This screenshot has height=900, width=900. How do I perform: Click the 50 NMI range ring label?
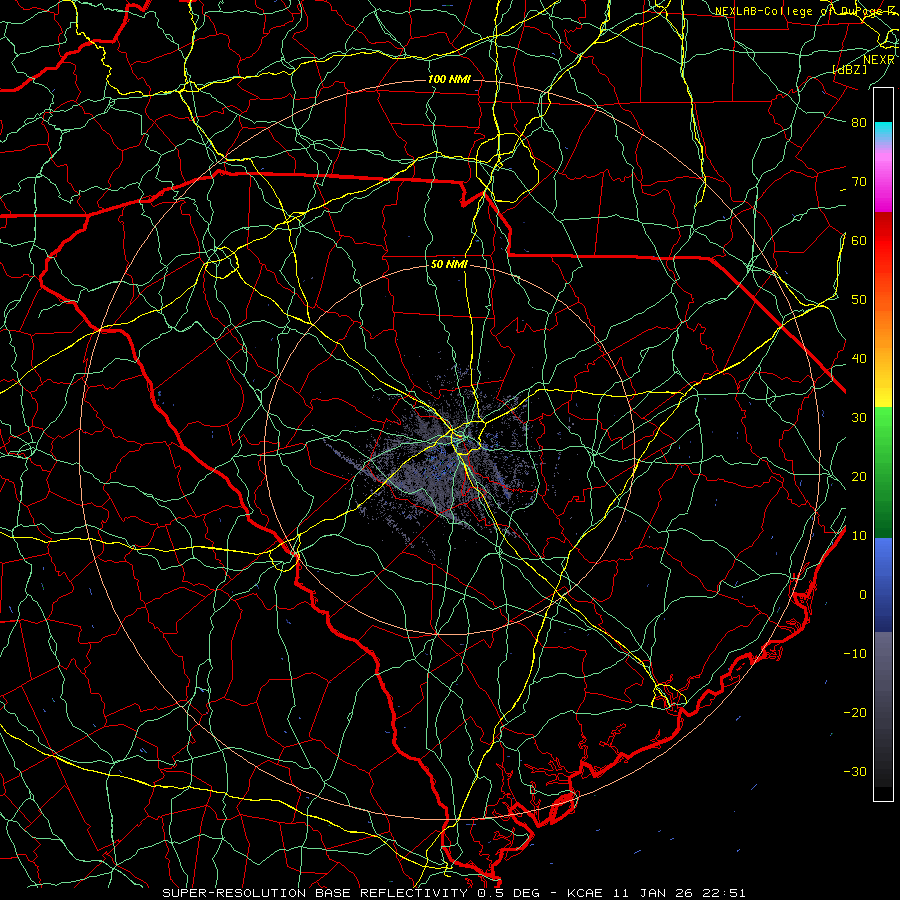click(449, 265)
